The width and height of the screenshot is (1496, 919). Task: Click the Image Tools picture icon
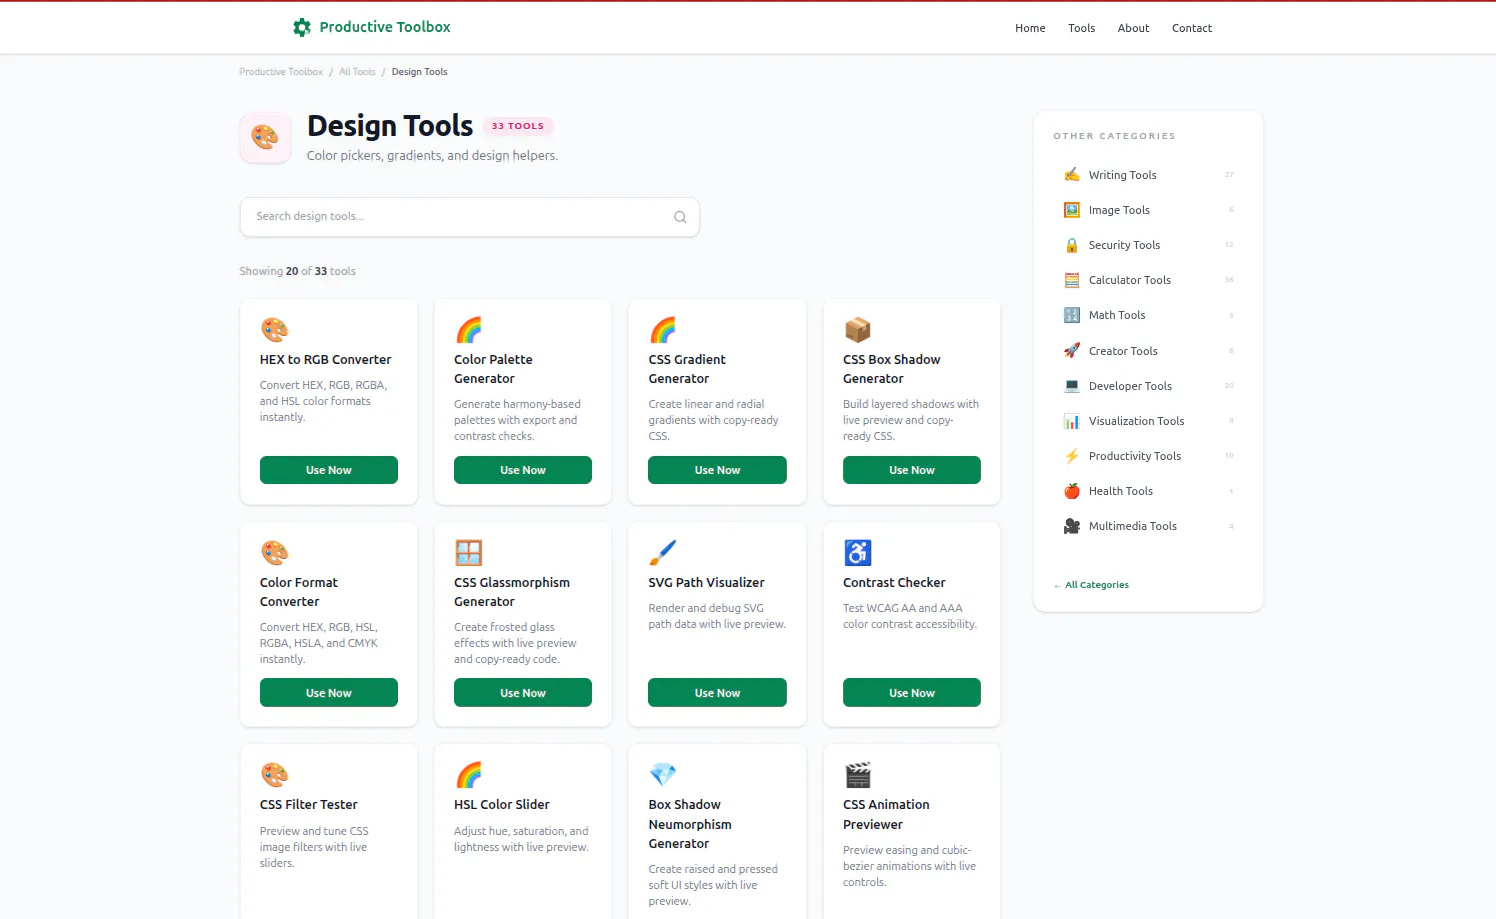click(x=1072, y=210)
